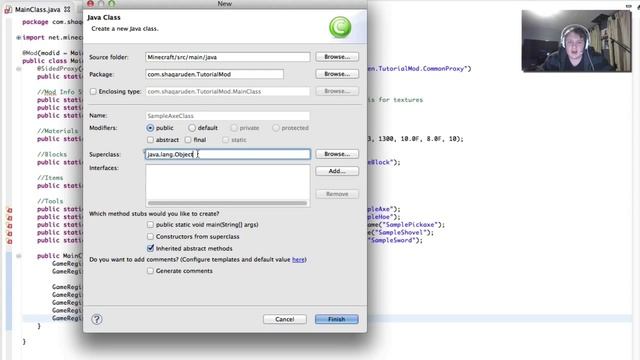This screenshot has height=360, width=640.
Task: Check public static void main stub
Action: 150,224
